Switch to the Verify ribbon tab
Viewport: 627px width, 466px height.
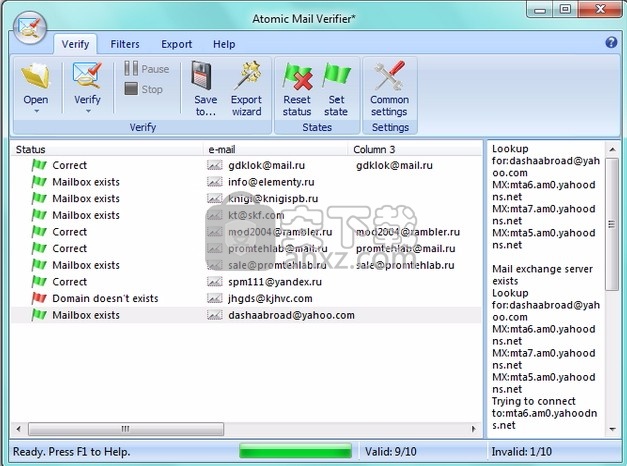(75, 44)
